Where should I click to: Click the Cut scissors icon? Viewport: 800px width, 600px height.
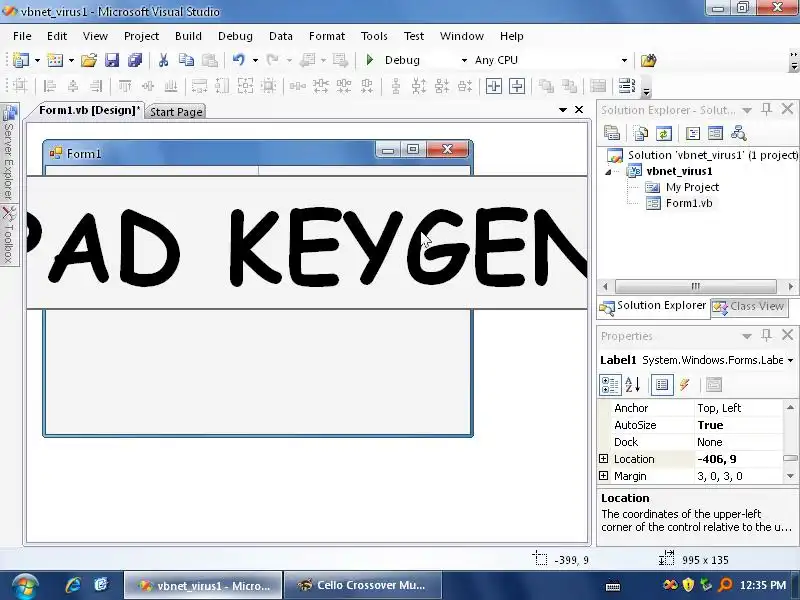[x=163, y=60]
